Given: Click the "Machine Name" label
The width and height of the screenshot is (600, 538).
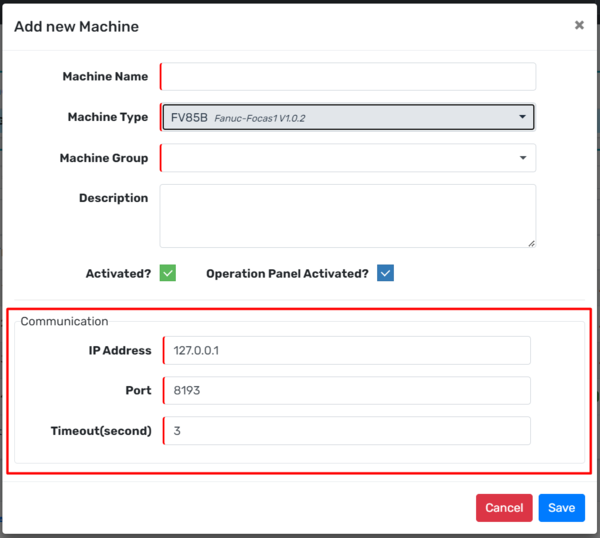Looking at the screenshot, I should click(x=105, y=77).
